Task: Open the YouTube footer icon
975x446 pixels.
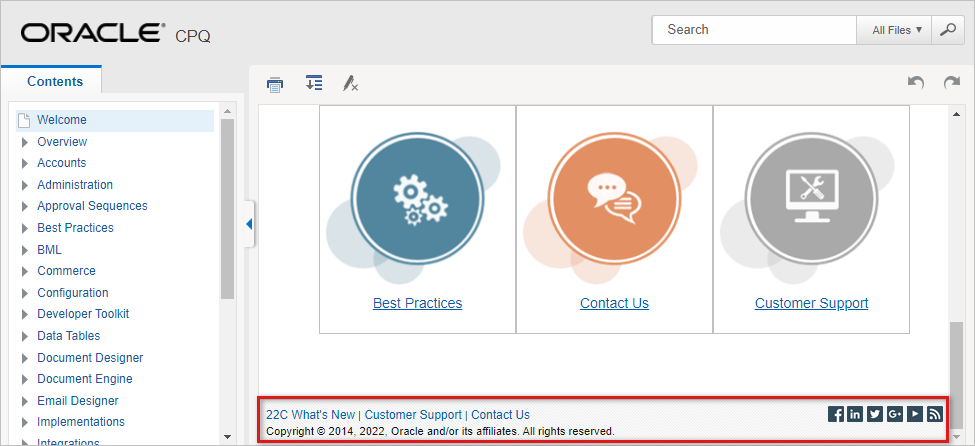Action: coord(915,414)
